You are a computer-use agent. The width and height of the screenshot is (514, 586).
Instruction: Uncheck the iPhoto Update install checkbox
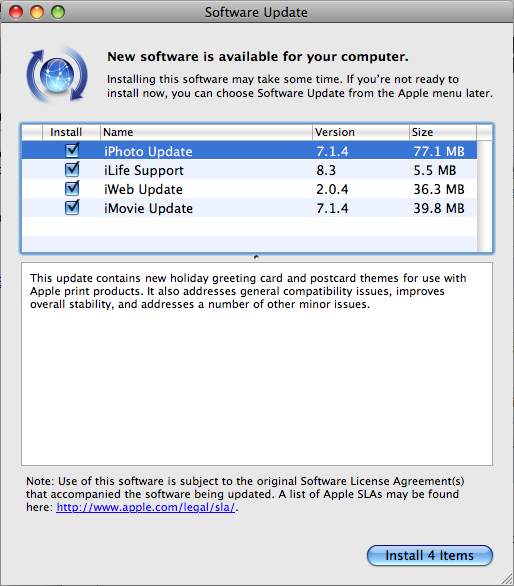72,151
